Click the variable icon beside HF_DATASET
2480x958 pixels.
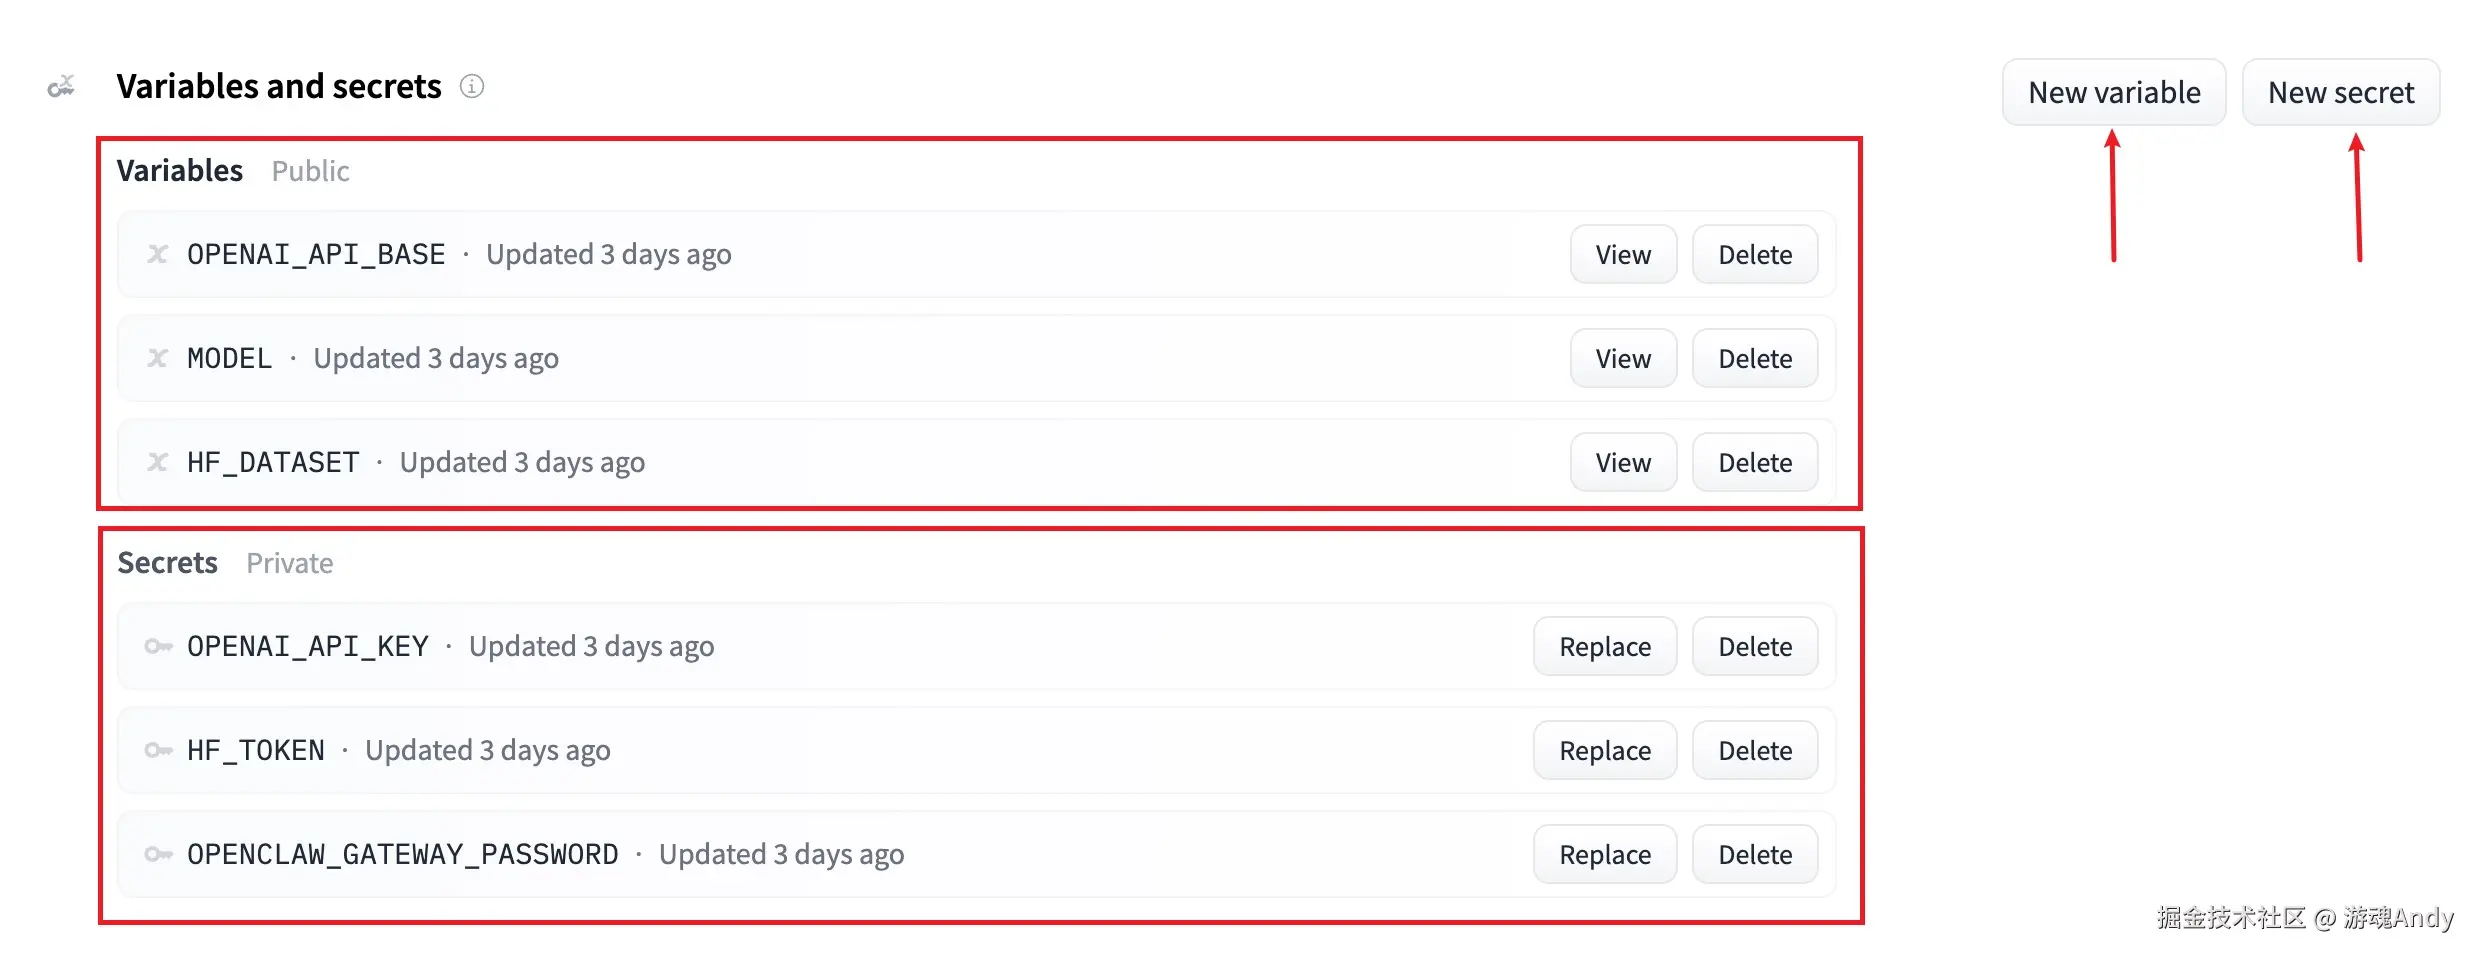click(158, 462)
